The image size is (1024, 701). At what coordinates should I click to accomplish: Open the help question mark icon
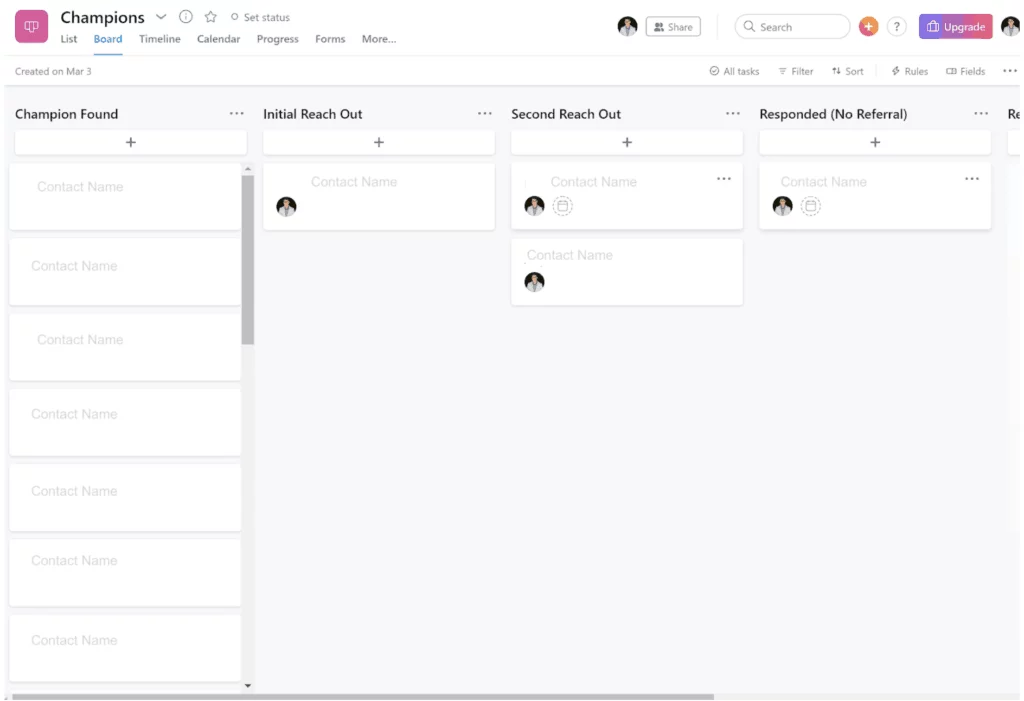[897, 27]
